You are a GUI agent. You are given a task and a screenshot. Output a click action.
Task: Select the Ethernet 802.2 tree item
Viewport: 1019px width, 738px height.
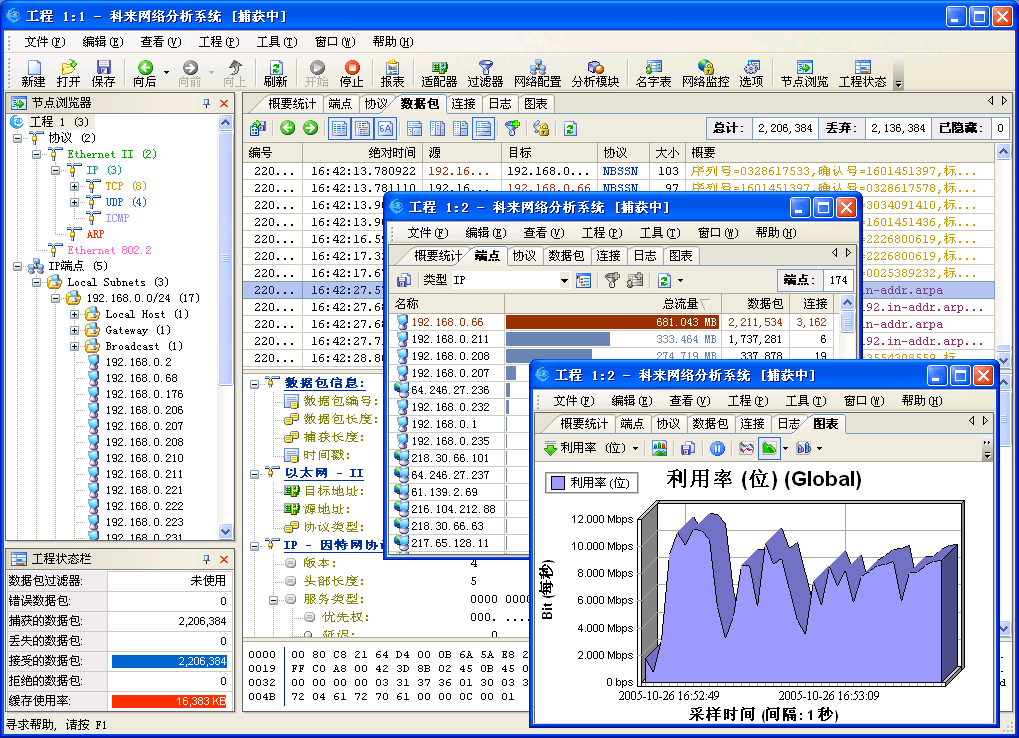109,250
